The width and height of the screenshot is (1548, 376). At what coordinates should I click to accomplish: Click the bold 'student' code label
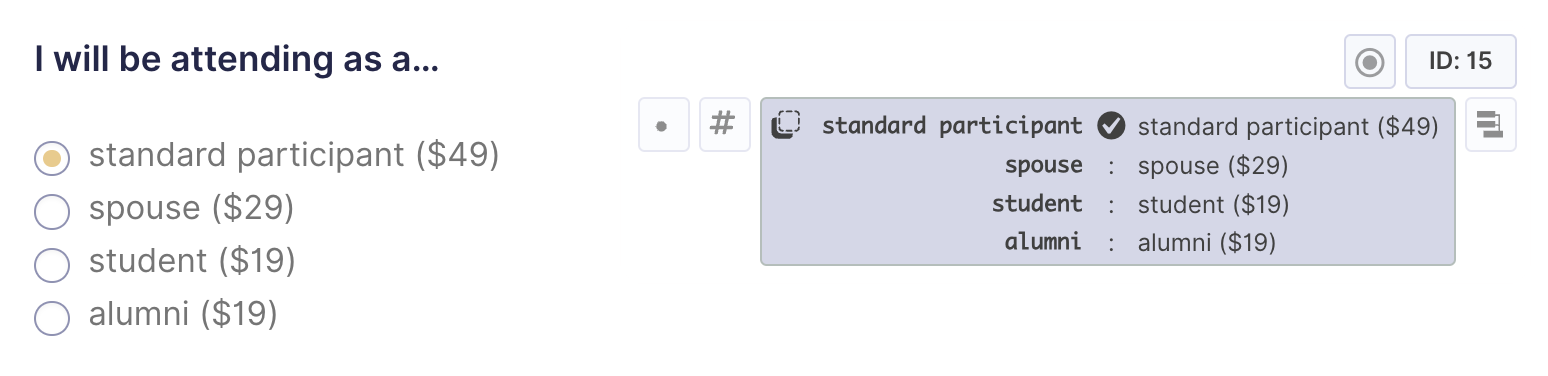pos(1037,204)
